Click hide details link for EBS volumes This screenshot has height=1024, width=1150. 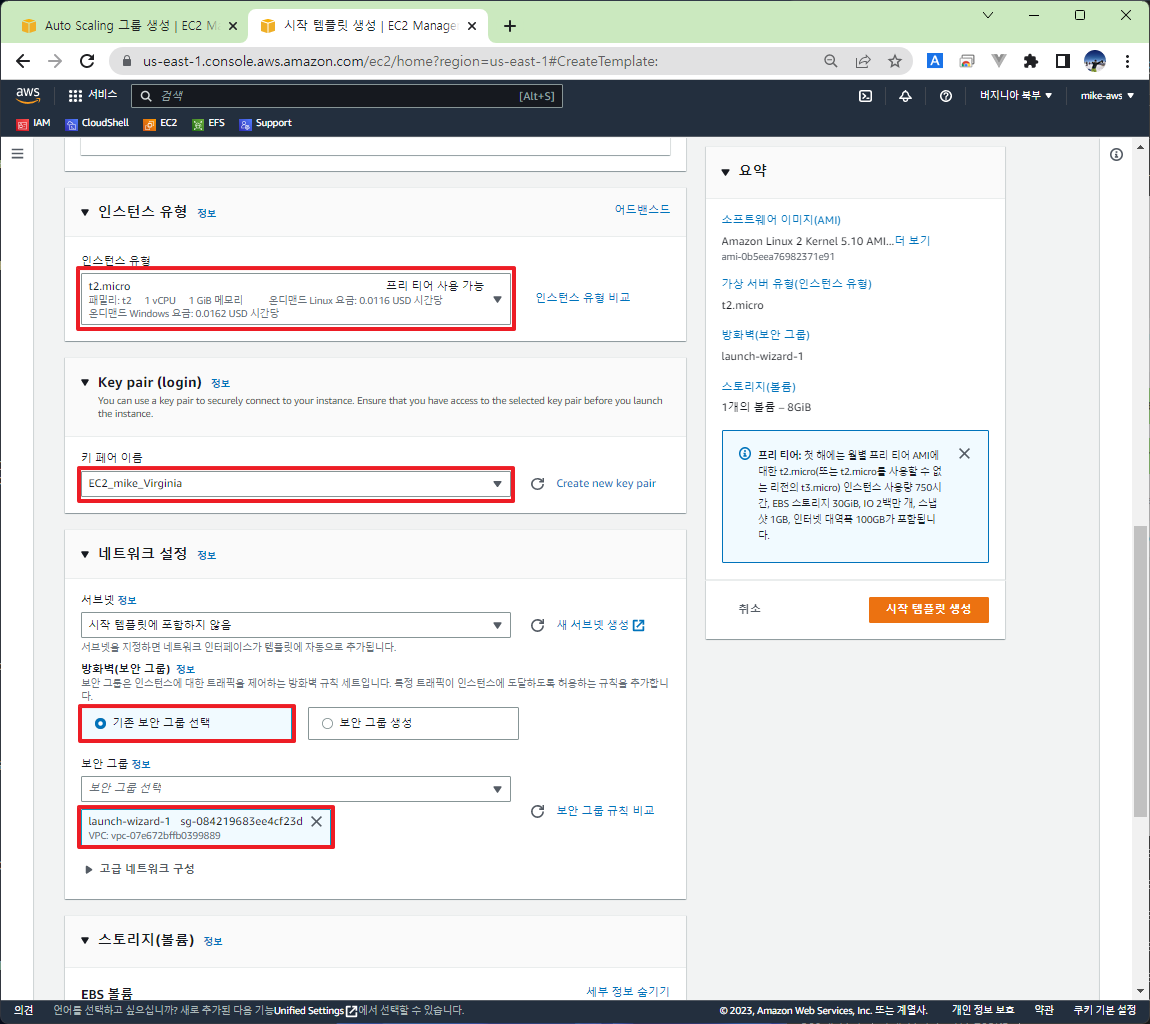(x=628, y=992)
